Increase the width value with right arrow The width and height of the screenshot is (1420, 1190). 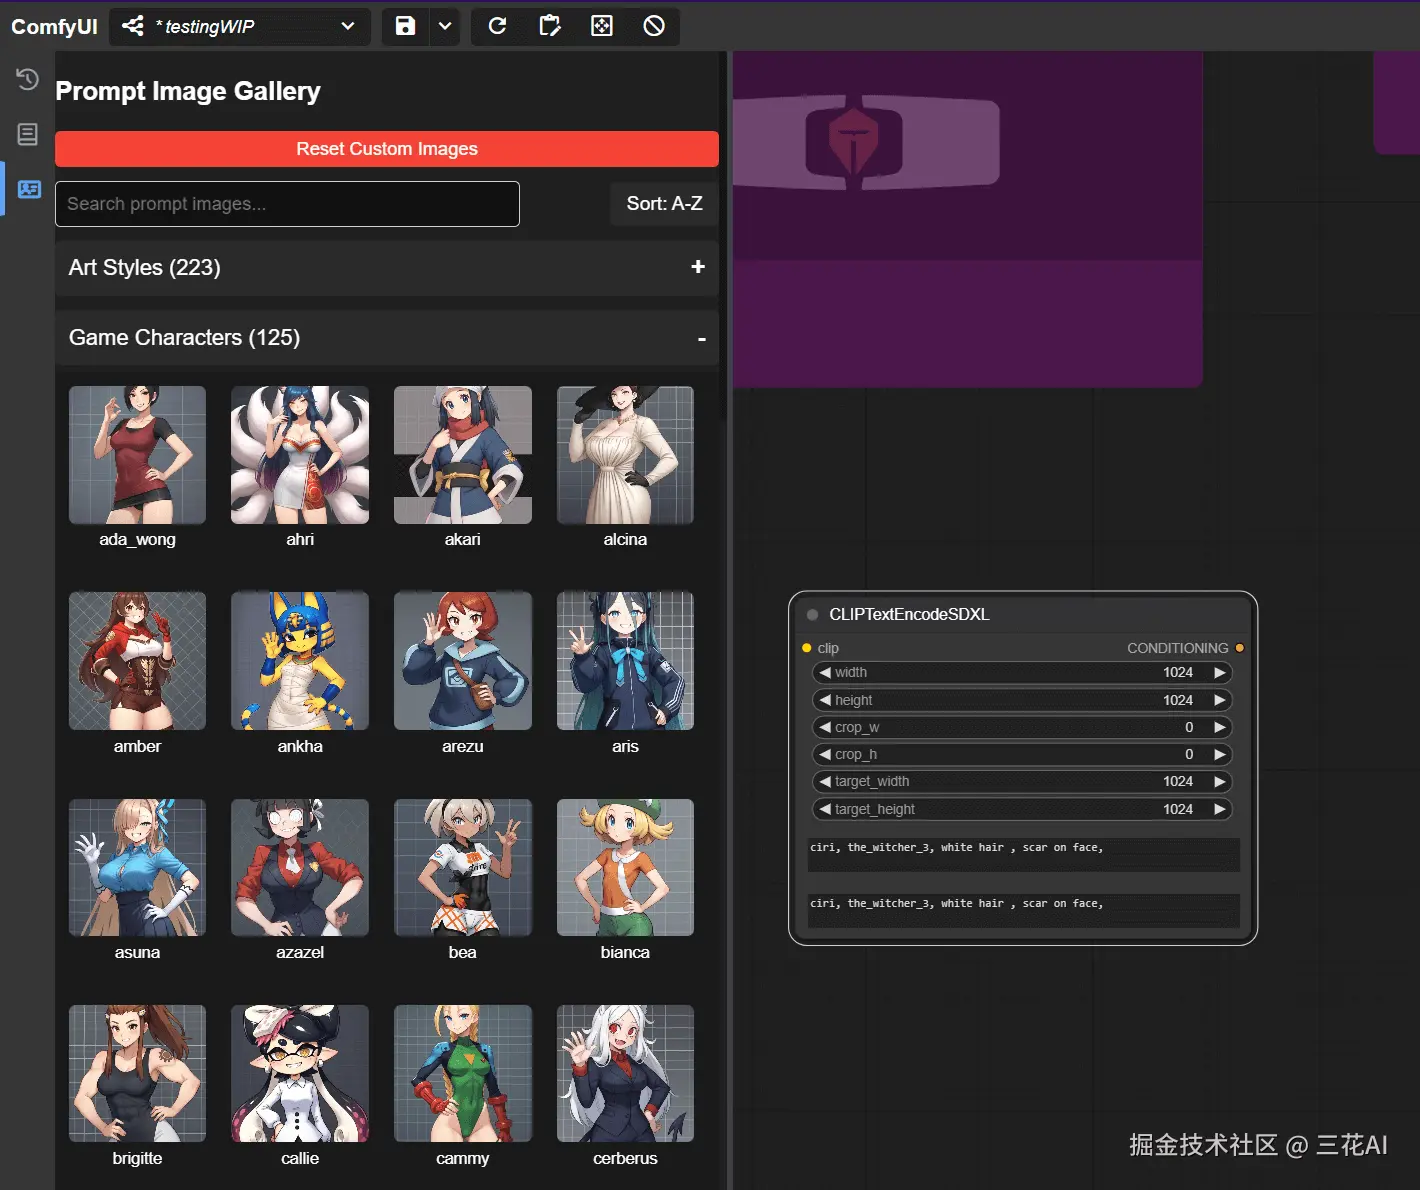coord(1220,673)
